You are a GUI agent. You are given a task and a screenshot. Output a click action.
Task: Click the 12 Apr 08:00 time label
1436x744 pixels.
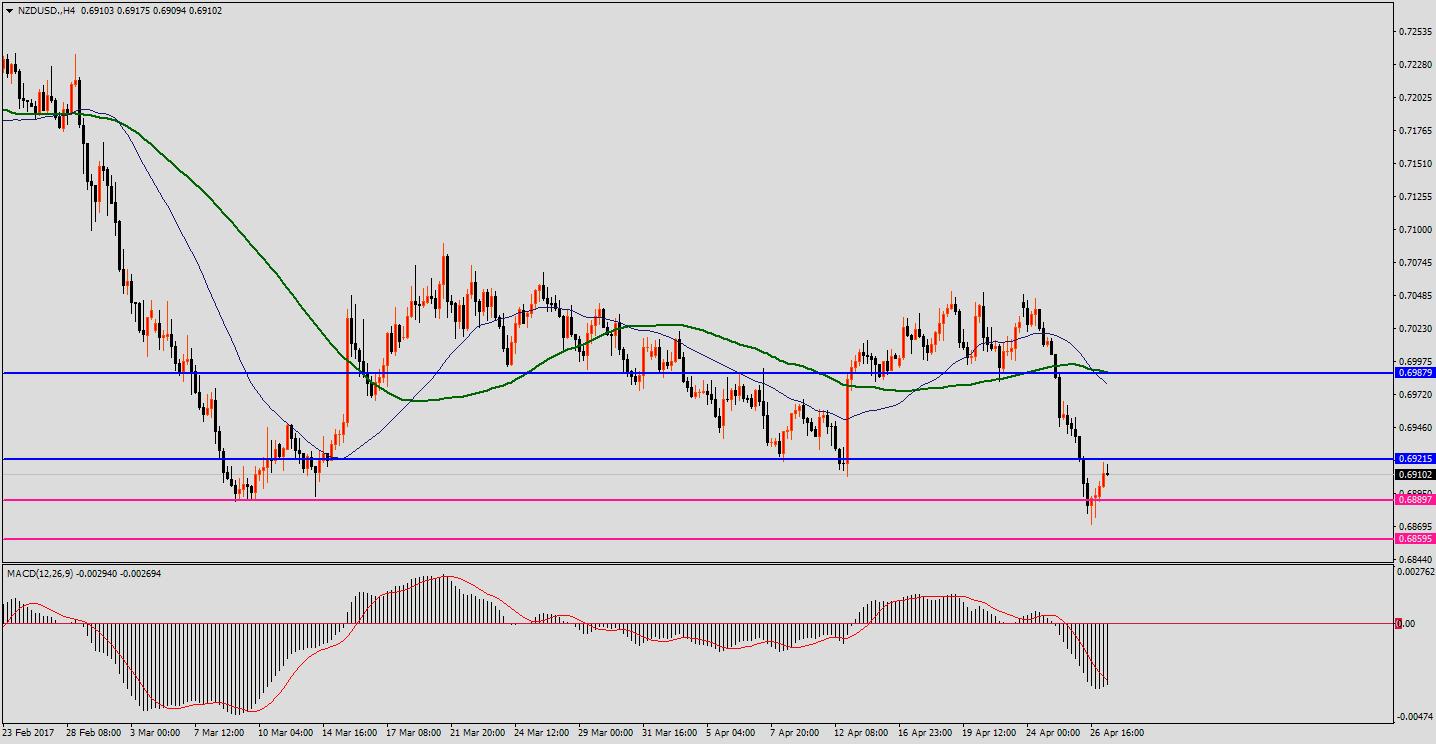pyautogui.click(x=860, y=733)
